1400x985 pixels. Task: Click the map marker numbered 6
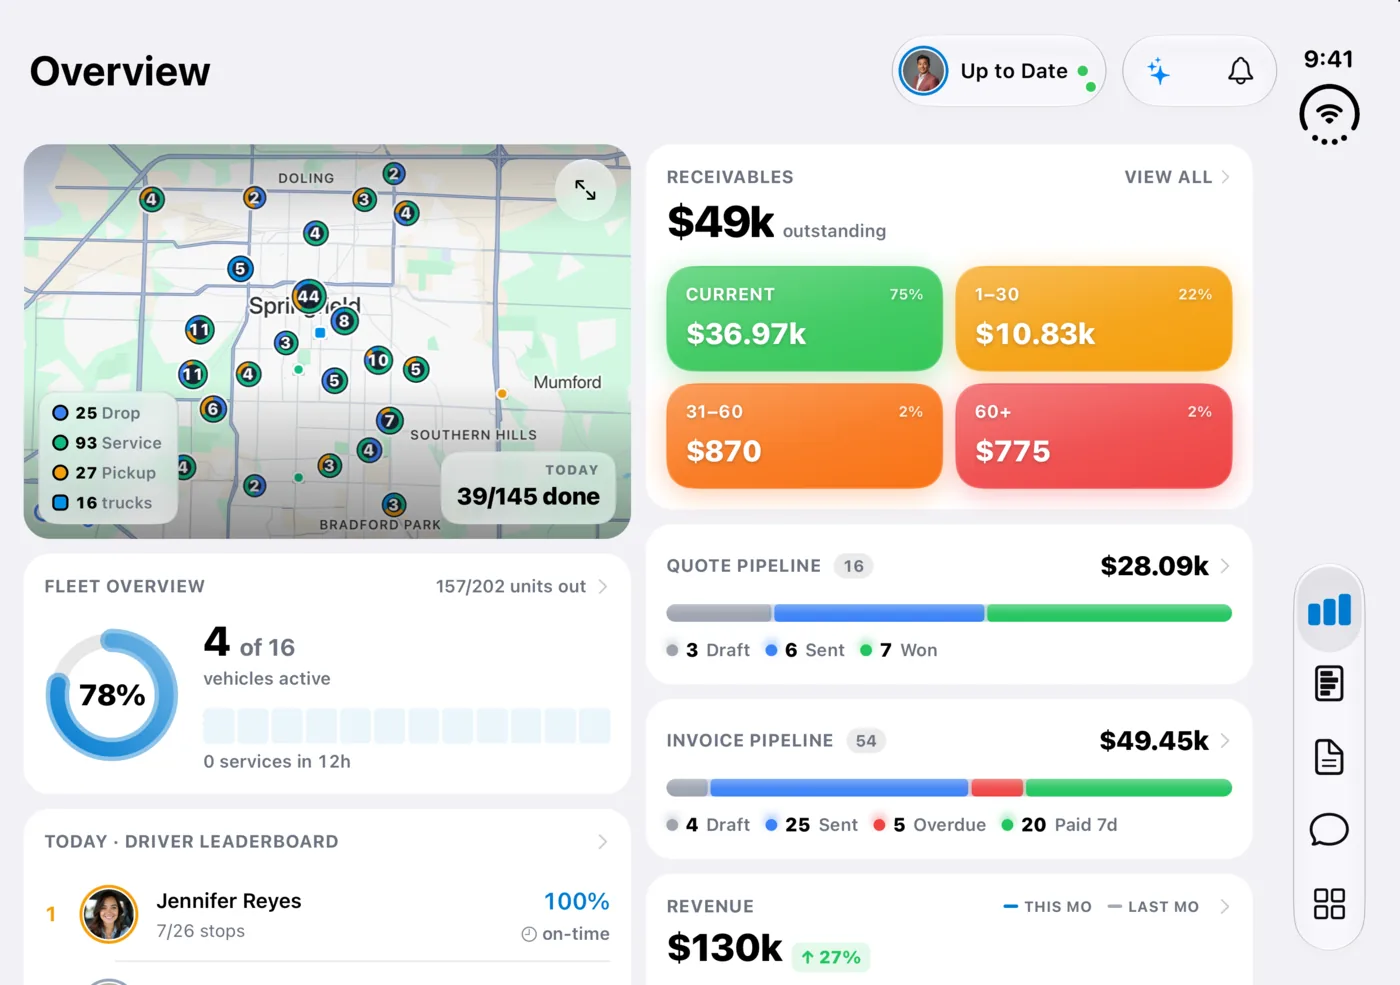[213, 409]
